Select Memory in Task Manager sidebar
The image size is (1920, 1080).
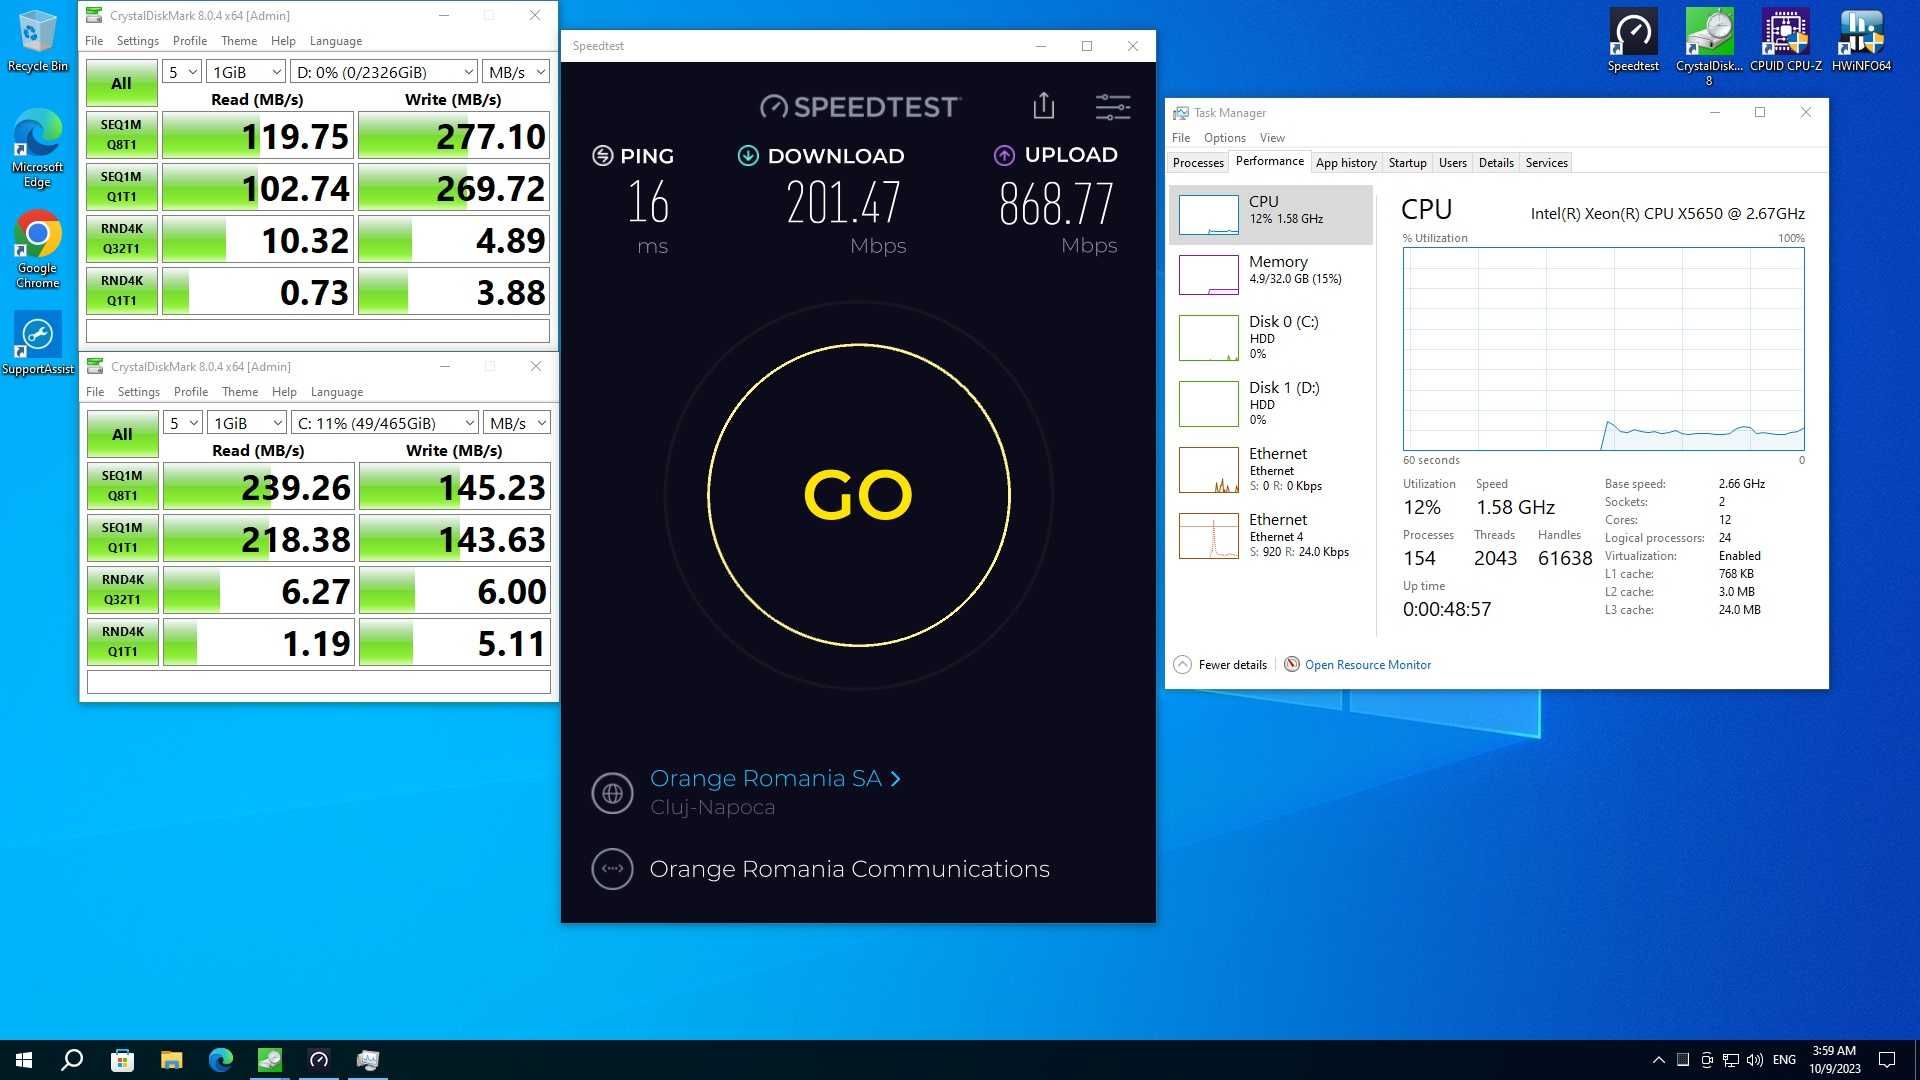point(1270,274)
